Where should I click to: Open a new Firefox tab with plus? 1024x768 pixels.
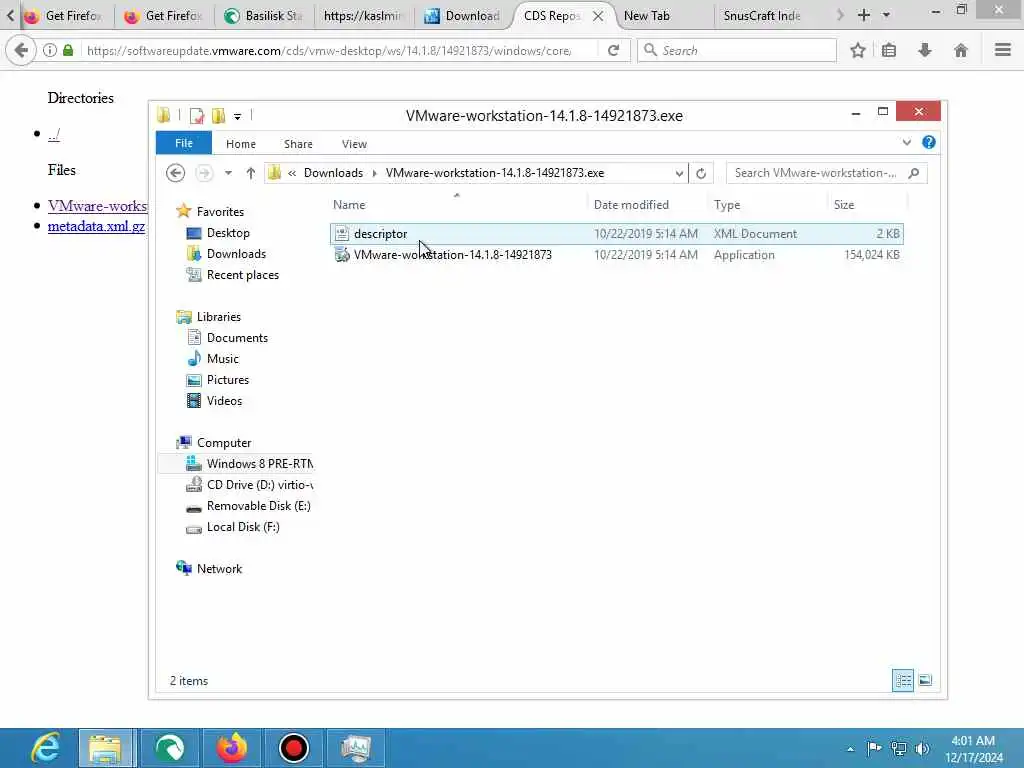(x=863, y=15)
